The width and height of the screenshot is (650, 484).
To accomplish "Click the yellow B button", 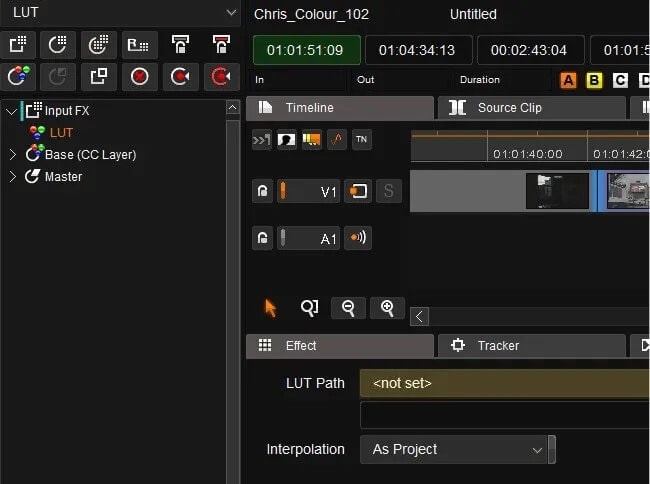I will (x=594, y=80).
